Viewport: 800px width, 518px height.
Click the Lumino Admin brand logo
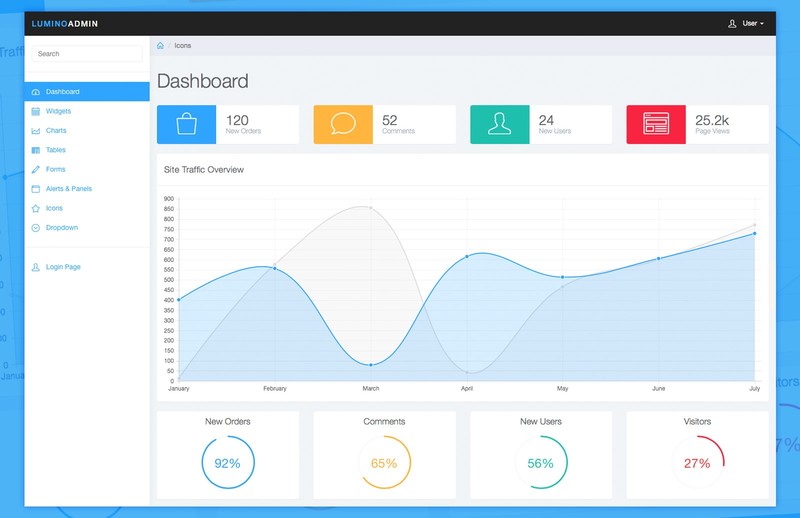(65, 24)
